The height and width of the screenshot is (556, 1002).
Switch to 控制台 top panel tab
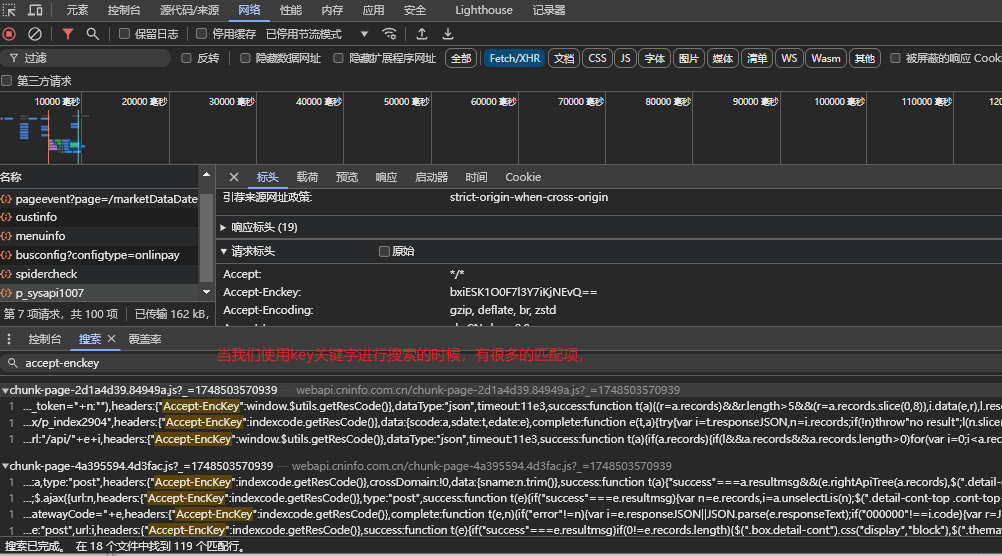pyautogui.click(x=123, y=10)
